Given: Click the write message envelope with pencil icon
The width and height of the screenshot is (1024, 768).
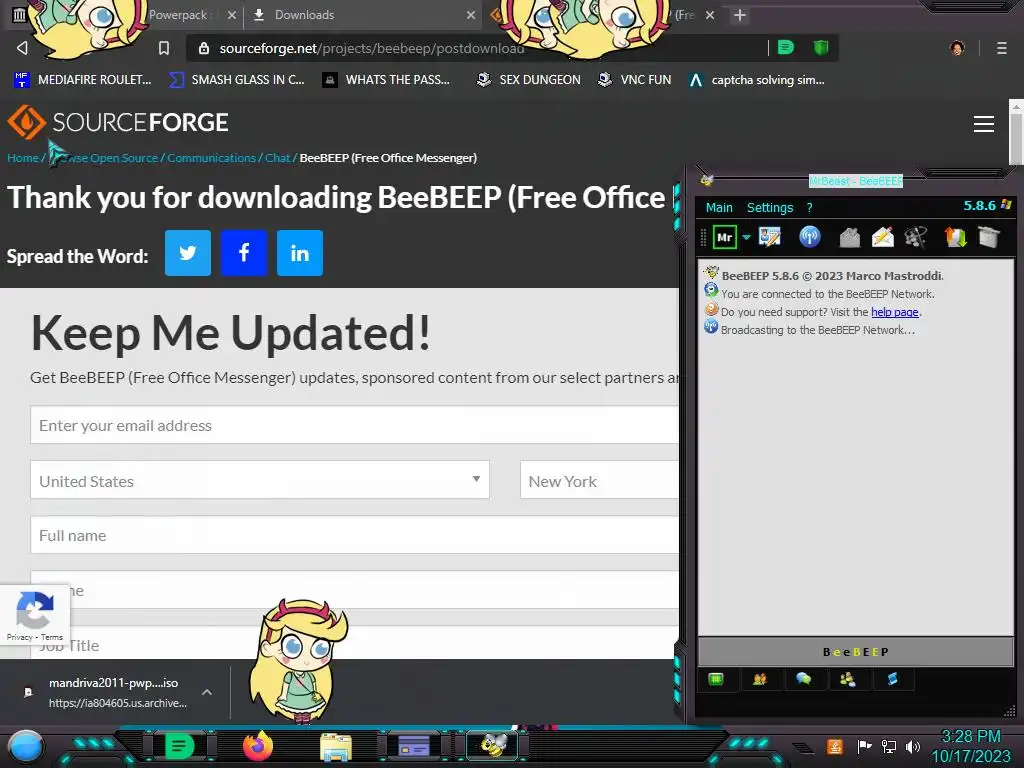Looking at the screenshot, I should 883,237.
